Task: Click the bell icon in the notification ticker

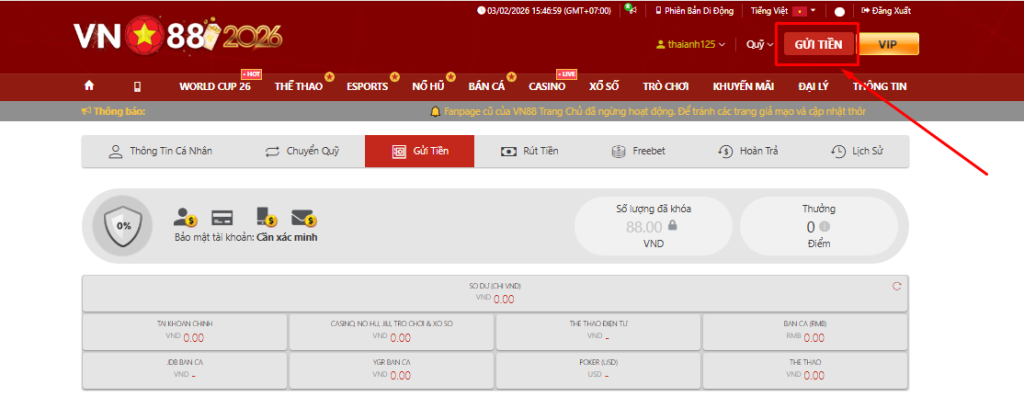Action: pos(435,112)
